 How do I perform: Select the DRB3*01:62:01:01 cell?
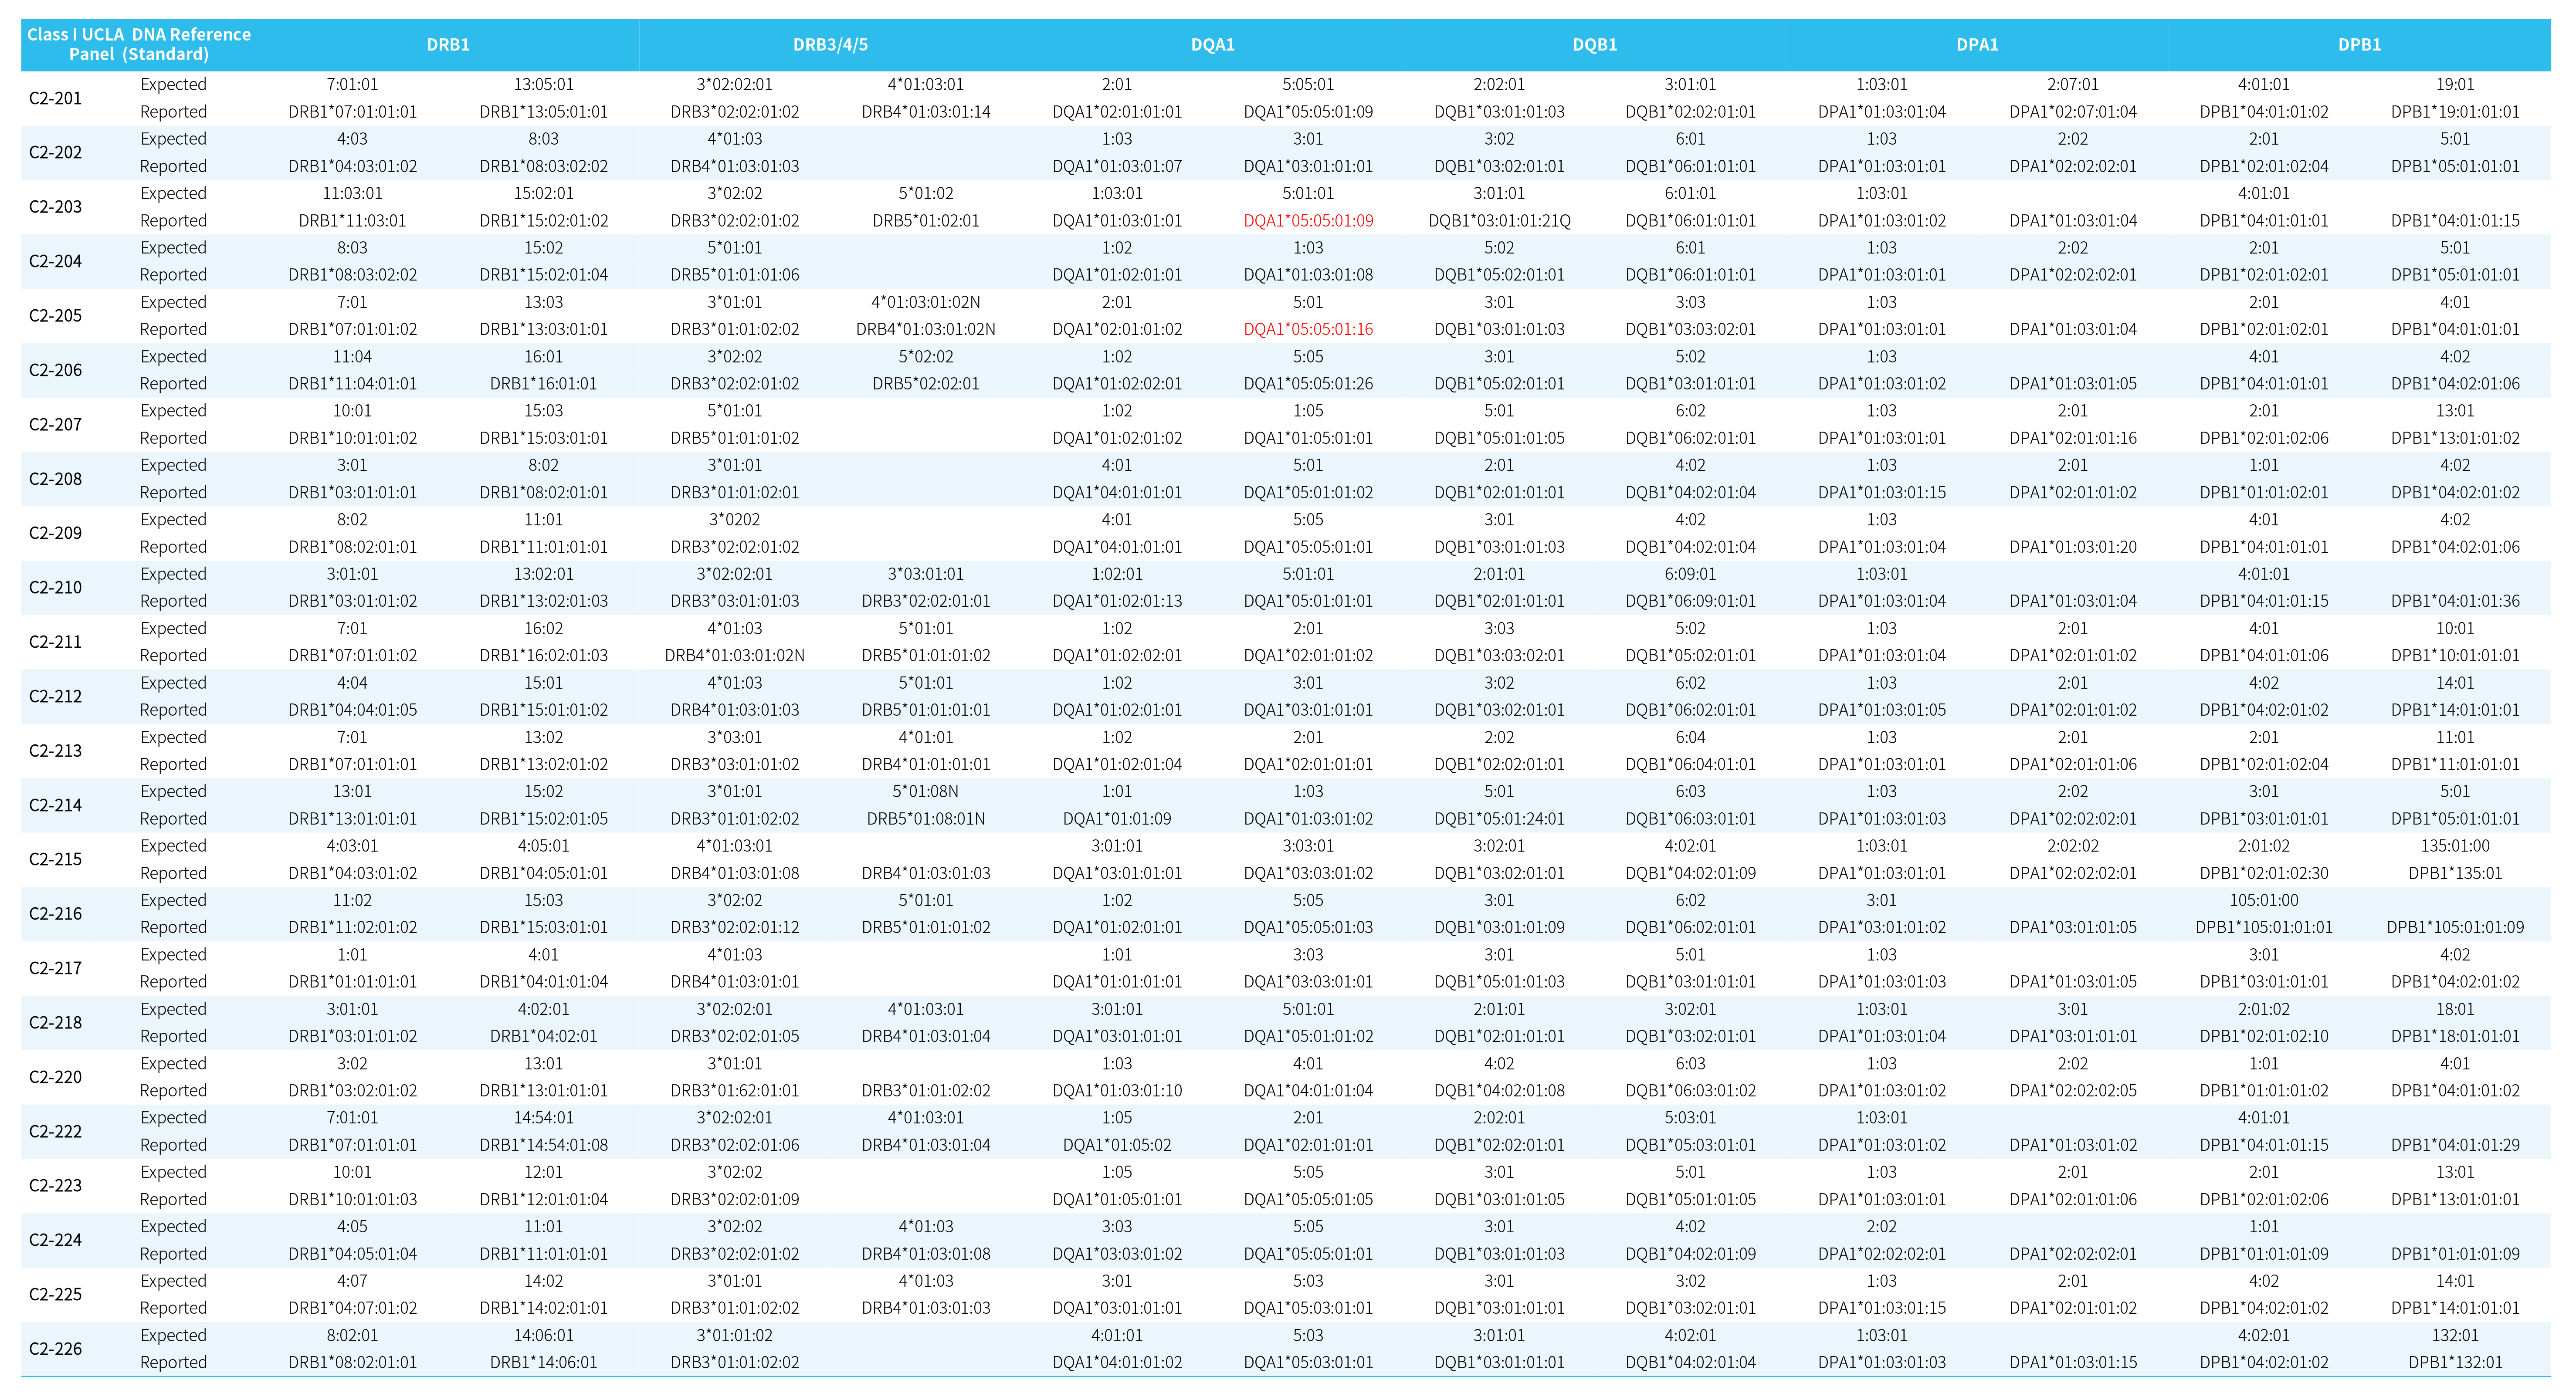tap(735, 1091)
